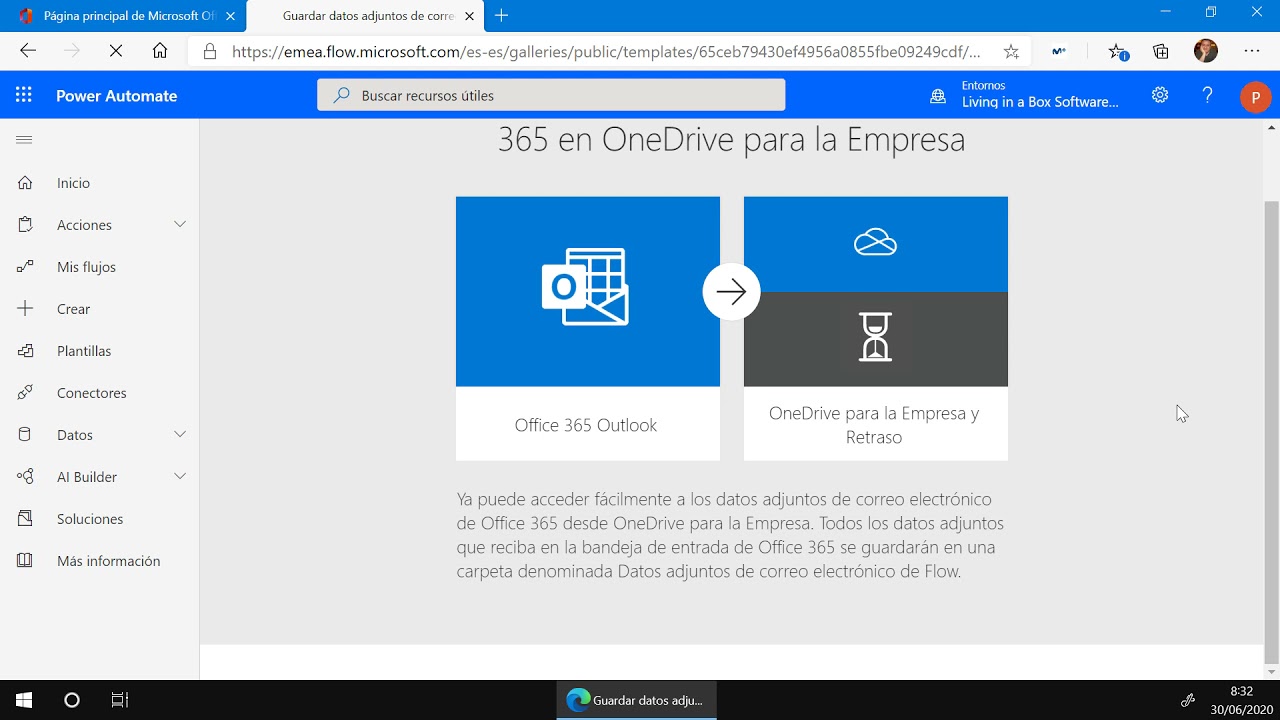Click the Movistar extension icon
Screen dimensions: 1280x720
1059,52
